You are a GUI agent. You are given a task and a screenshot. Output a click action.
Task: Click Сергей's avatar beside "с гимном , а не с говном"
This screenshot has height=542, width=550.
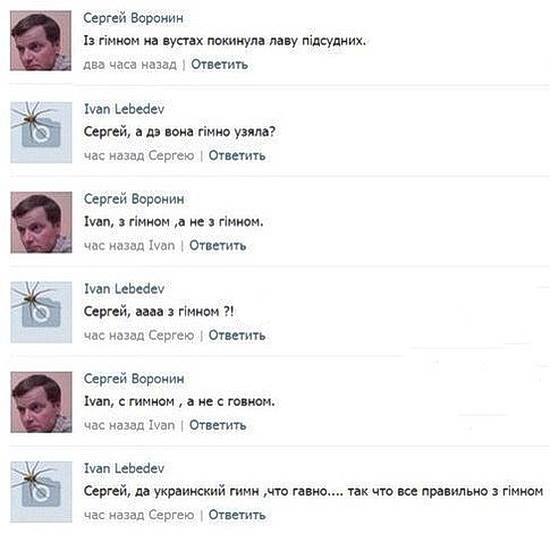tap(41, 402)
